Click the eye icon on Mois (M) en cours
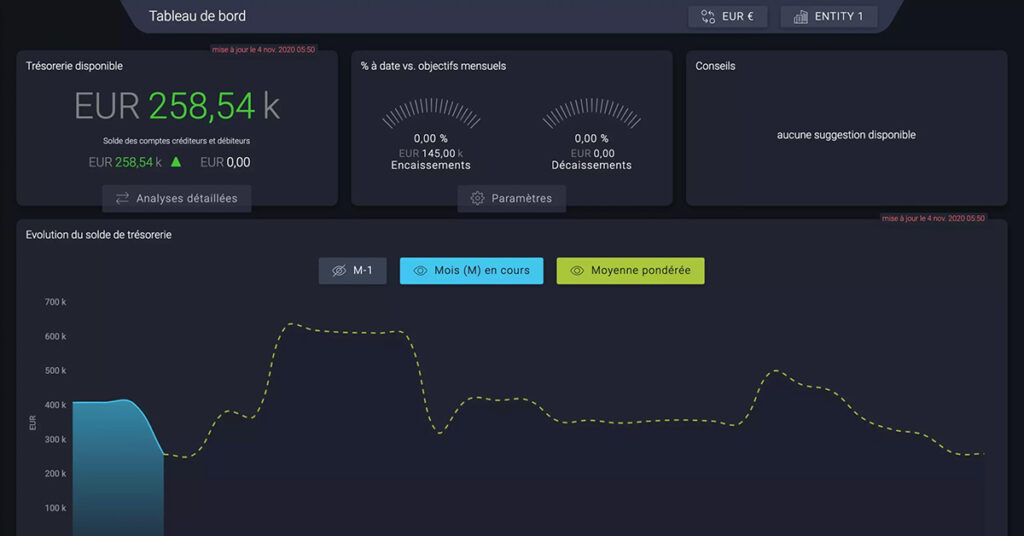1024x536 pixels. click(x=420, y=271)
